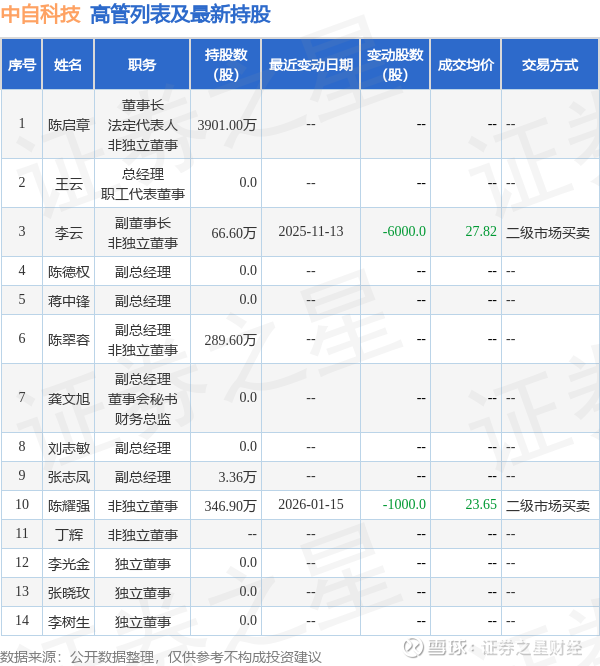
Task: Click the 中自科技 title text
Action: coord(40,14)
